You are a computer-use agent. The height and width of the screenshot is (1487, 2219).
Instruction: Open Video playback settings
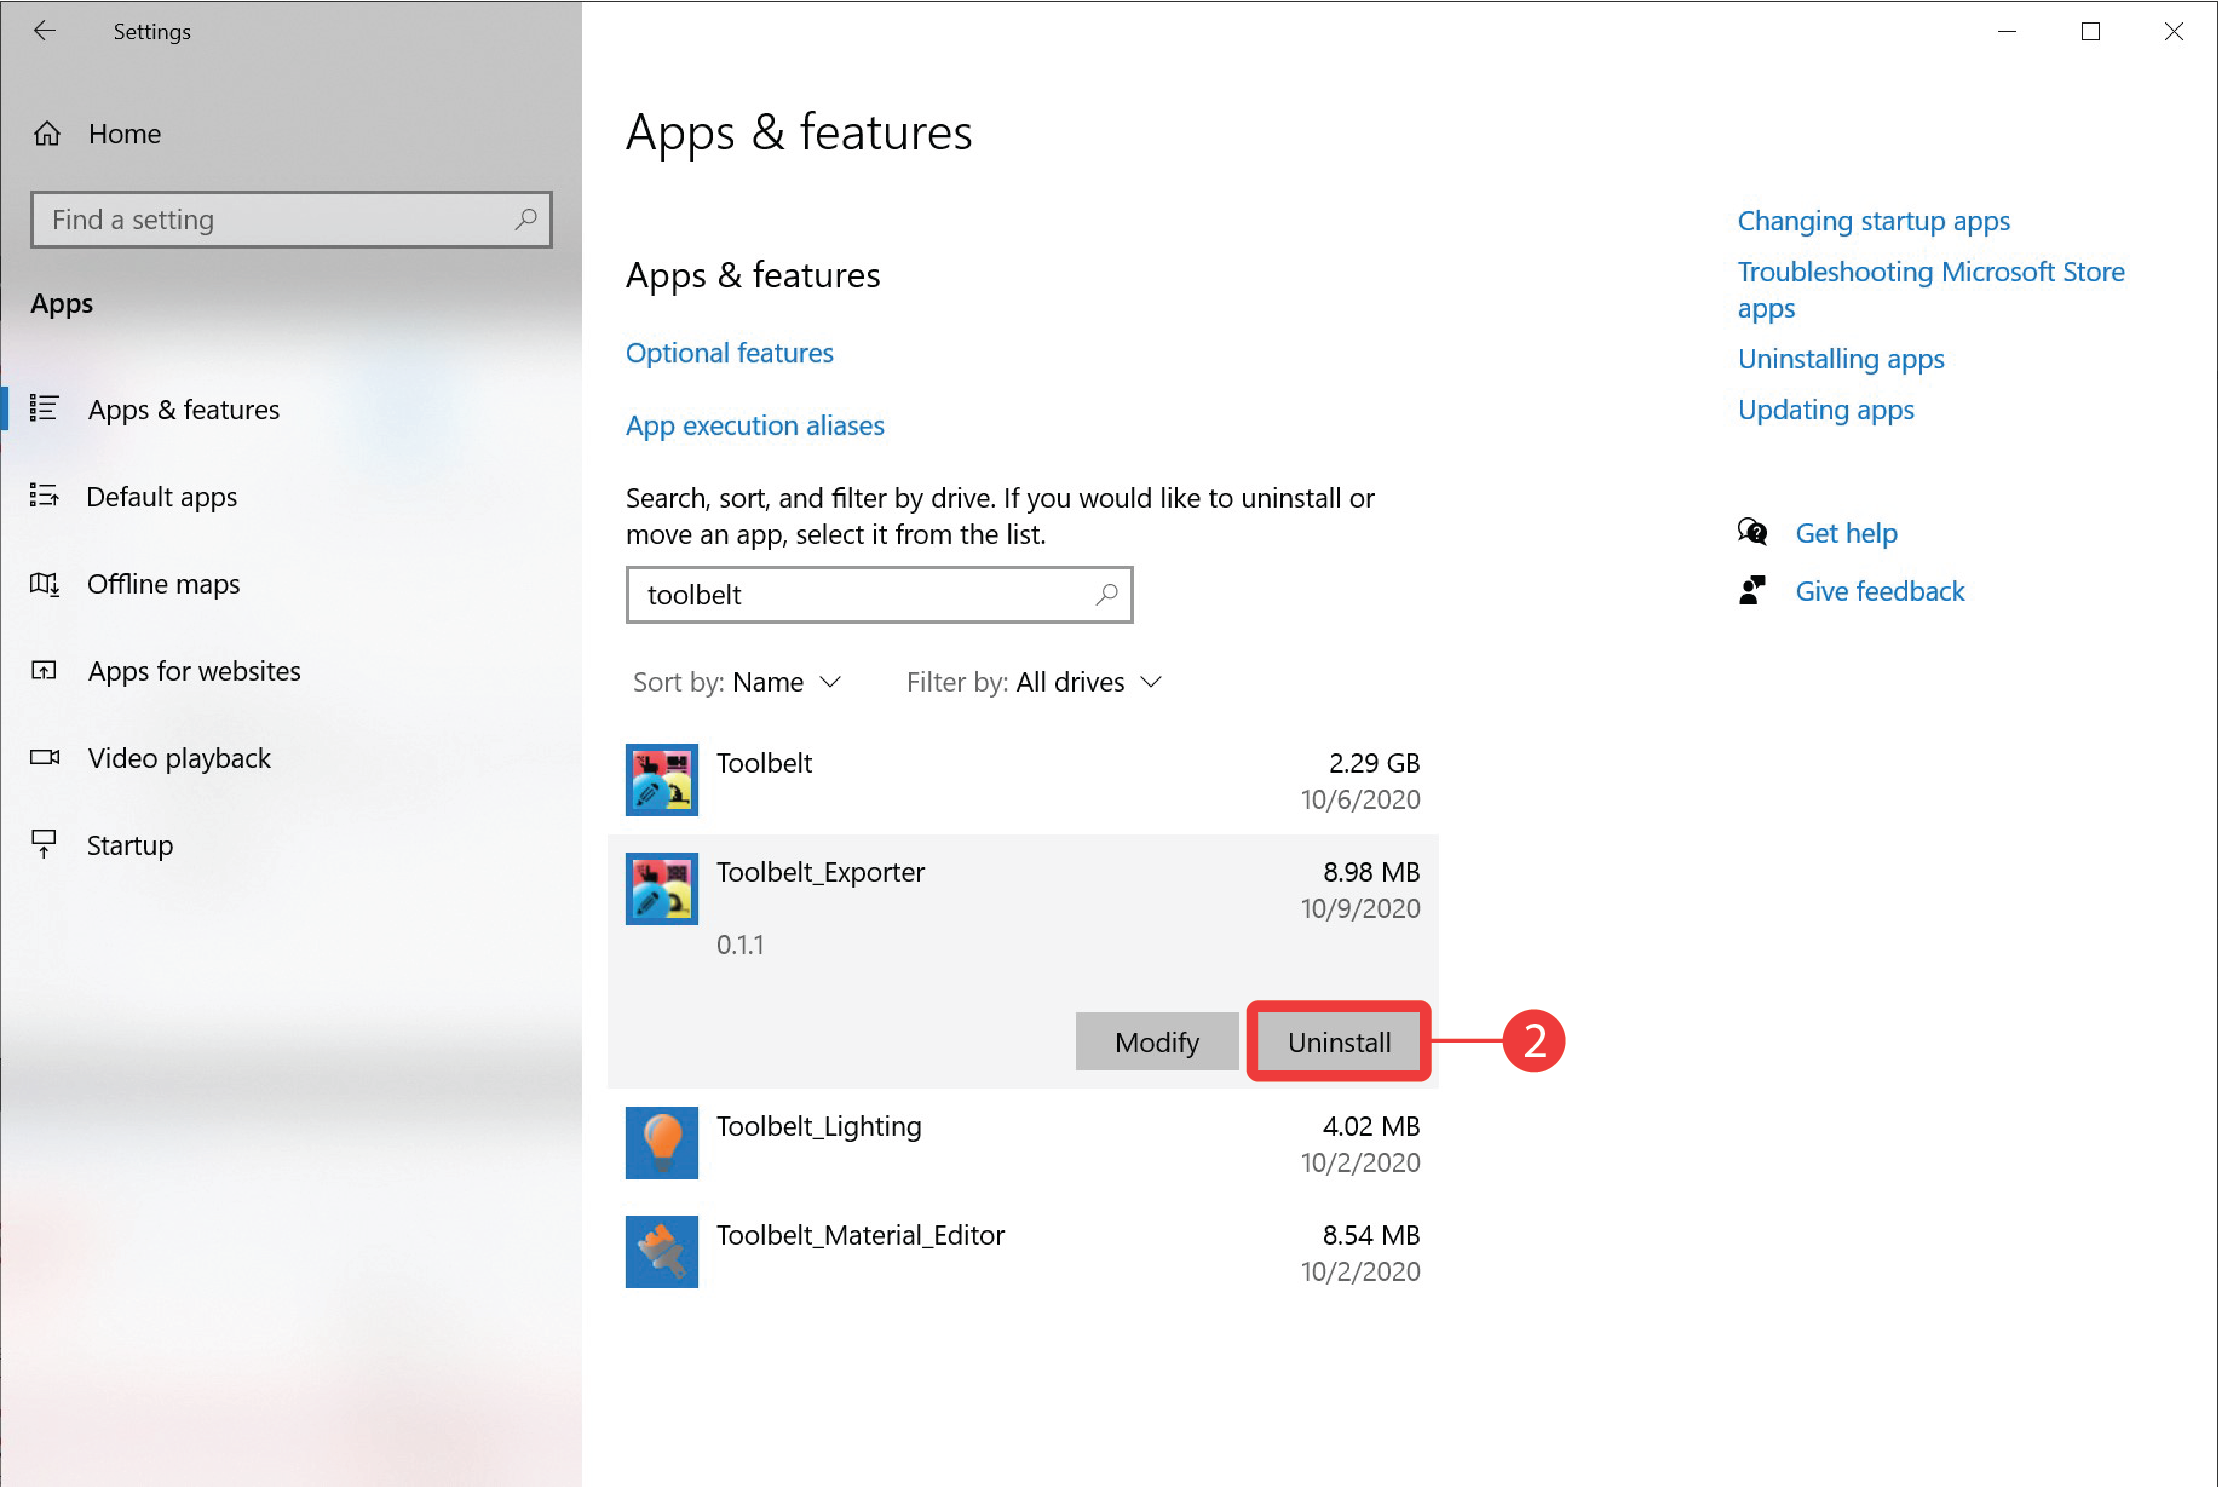(x=179, y=758)
